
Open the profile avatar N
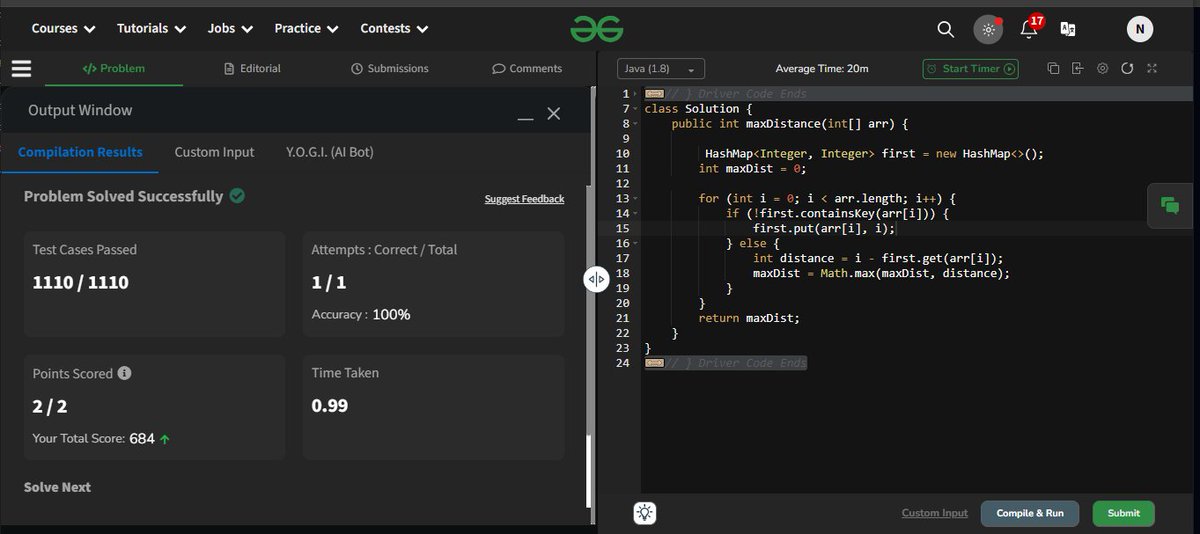tap(1140, 29)
